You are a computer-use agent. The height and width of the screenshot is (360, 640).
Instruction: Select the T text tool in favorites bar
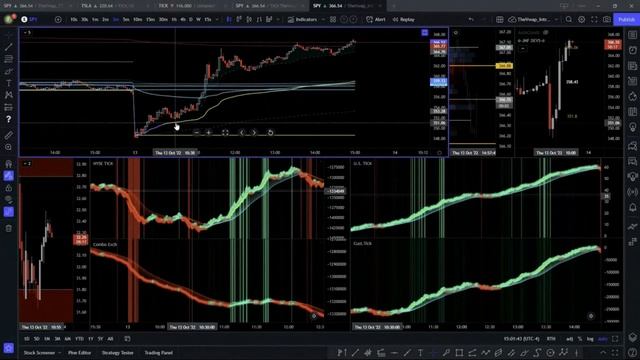pyautogui.click(x=420, y=353)
